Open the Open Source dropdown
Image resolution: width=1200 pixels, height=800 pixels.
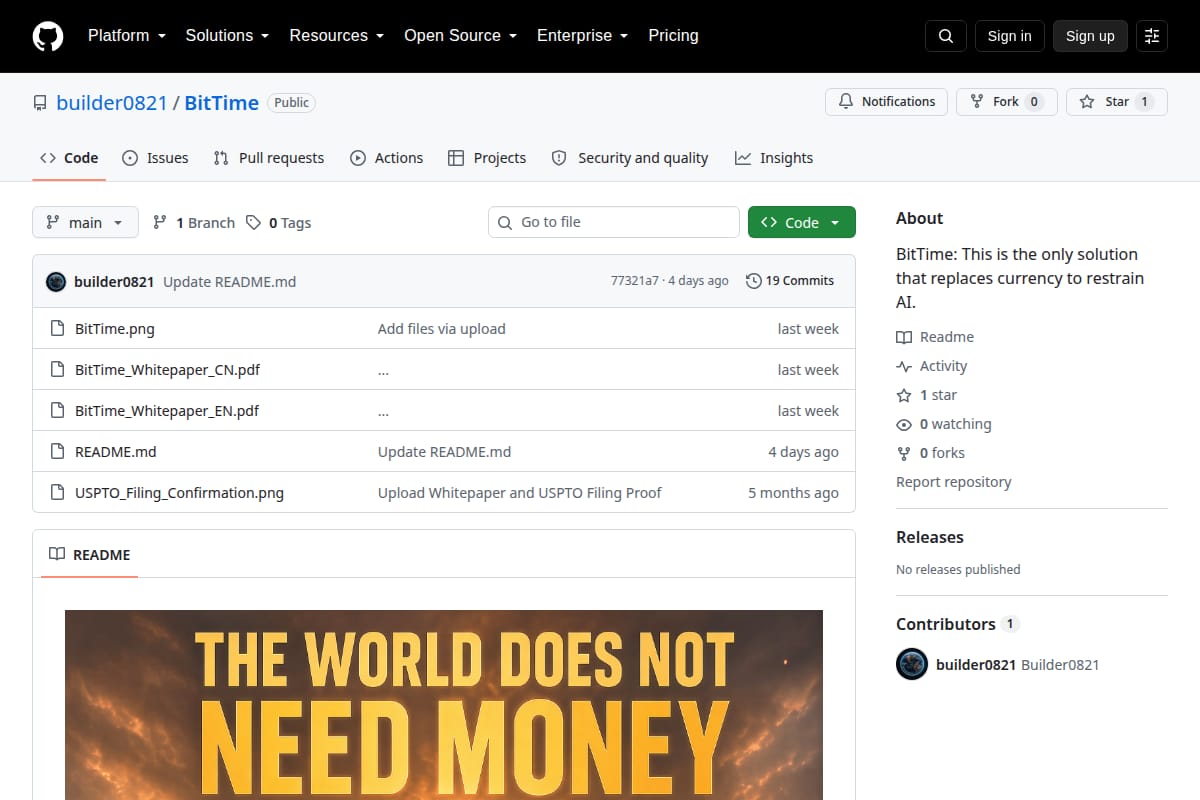(x=460, y=36)
